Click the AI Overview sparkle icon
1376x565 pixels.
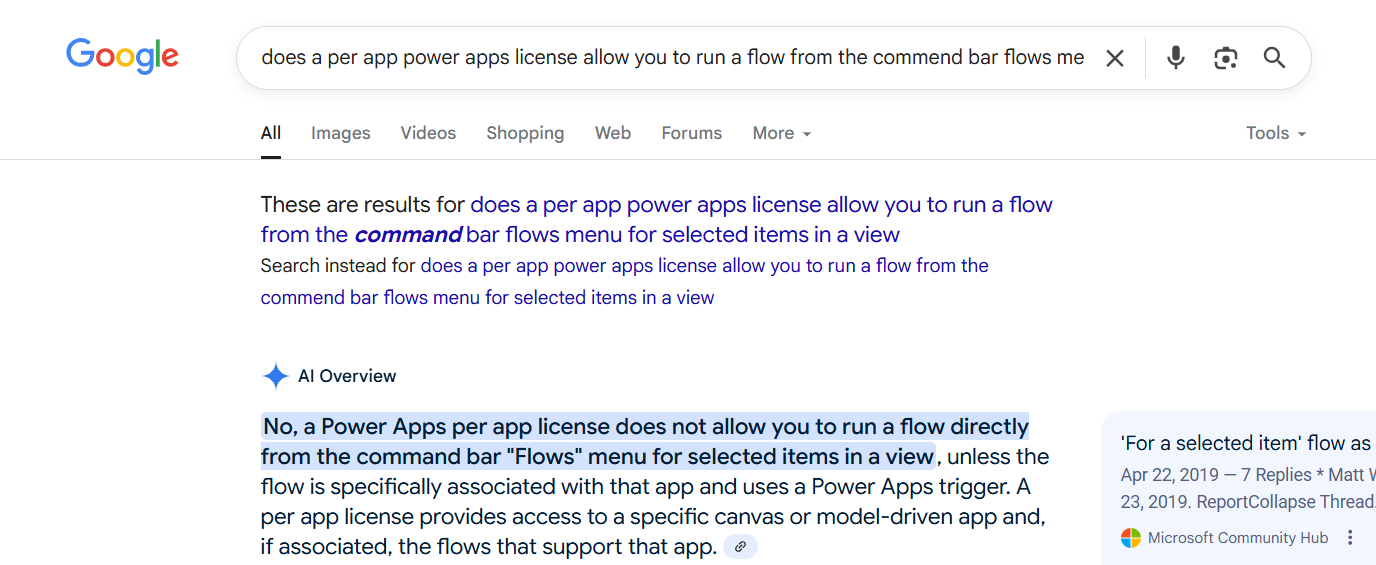[275, 376]
